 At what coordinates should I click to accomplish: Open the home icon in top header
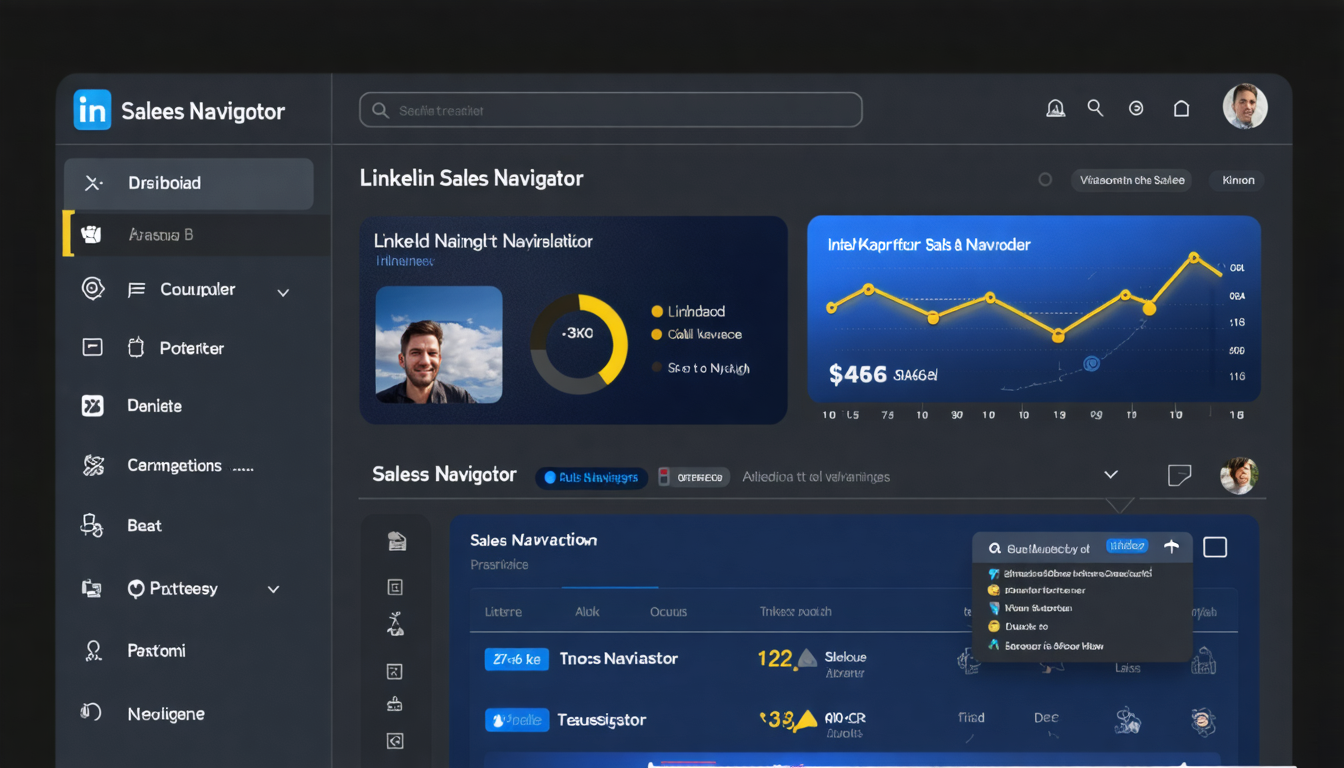tap(1181, 109)
